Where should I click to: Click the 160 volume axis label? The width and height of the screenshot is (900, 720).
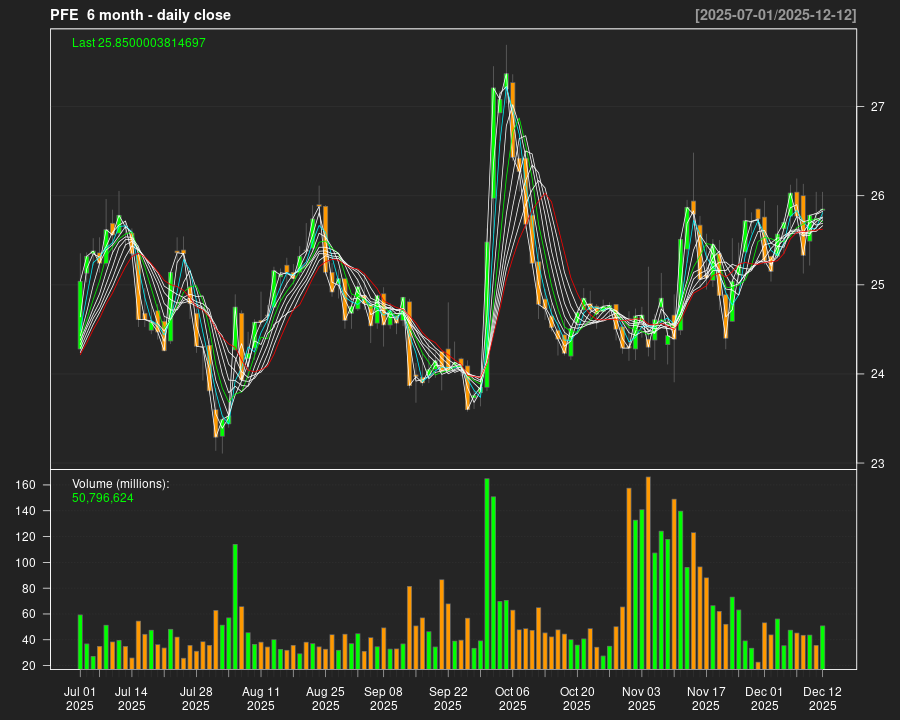(x=53, y=485)
